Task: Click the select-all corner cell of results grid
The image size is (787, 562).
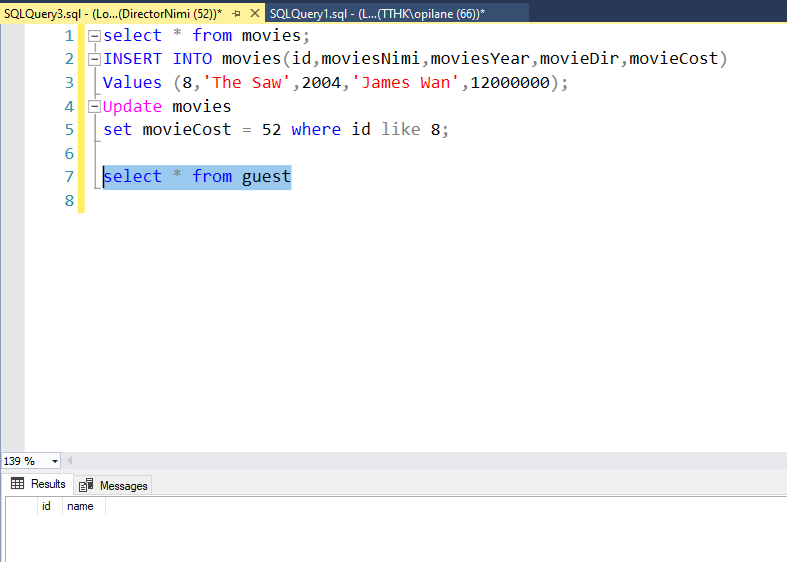Action: click(x=19, y=506)
